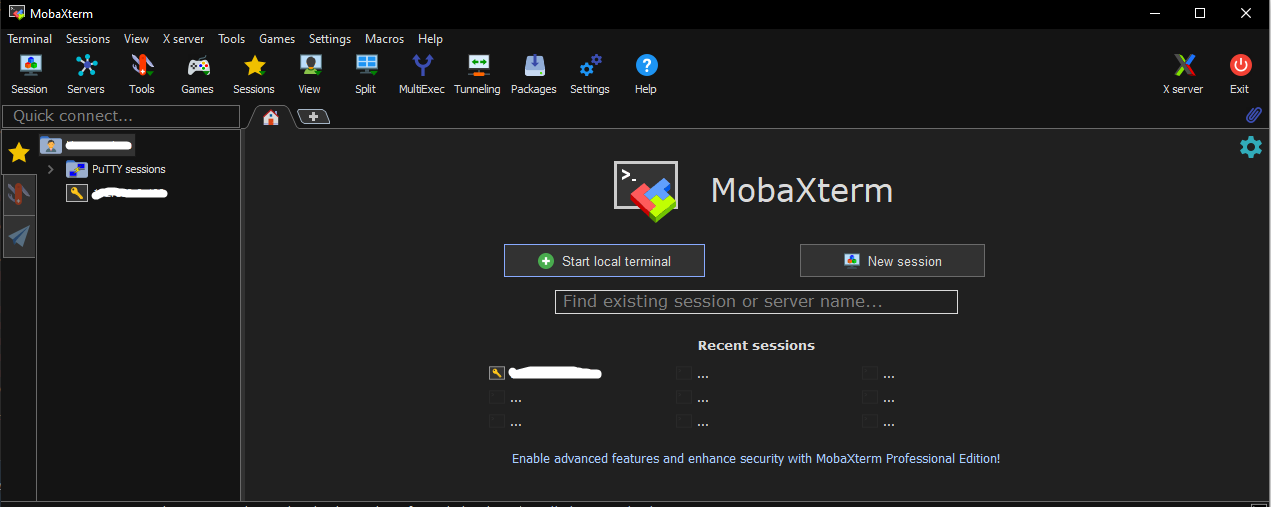The image size is (1271, 507).
Task: Click the Find existing session search field
Action: pos(756,301)
